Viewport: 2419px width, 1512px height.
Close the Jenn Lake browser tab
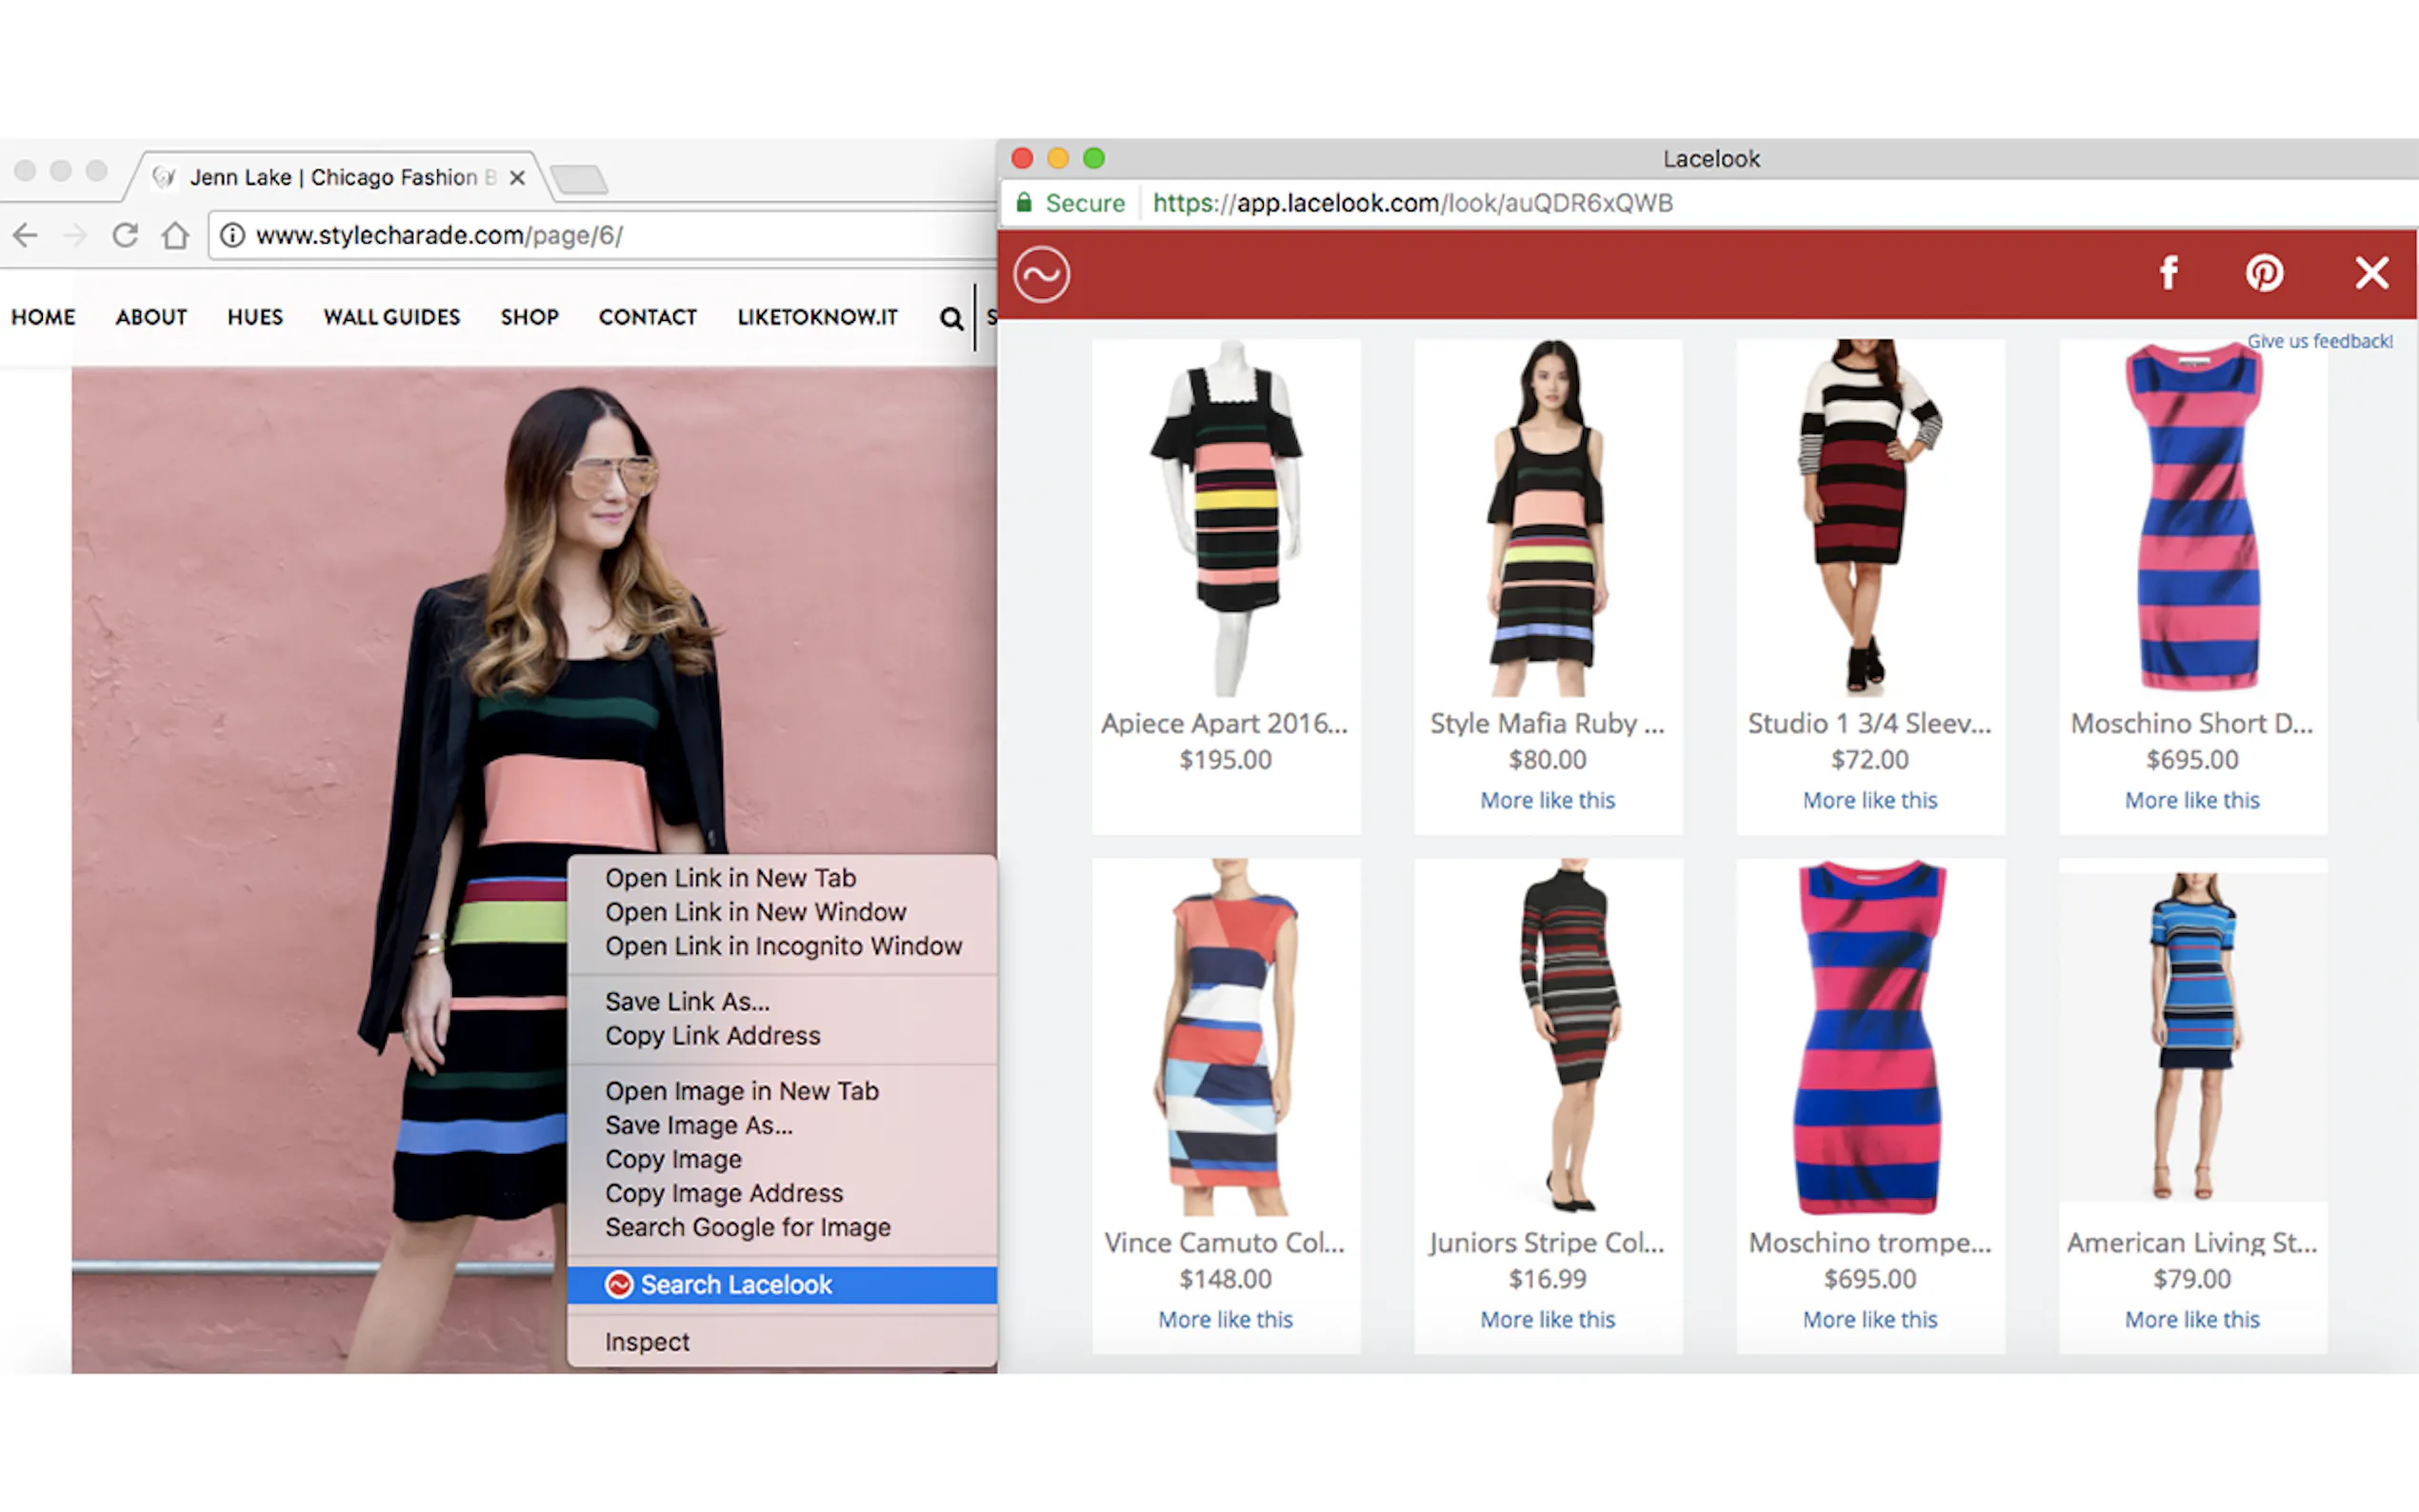(517, 178)
